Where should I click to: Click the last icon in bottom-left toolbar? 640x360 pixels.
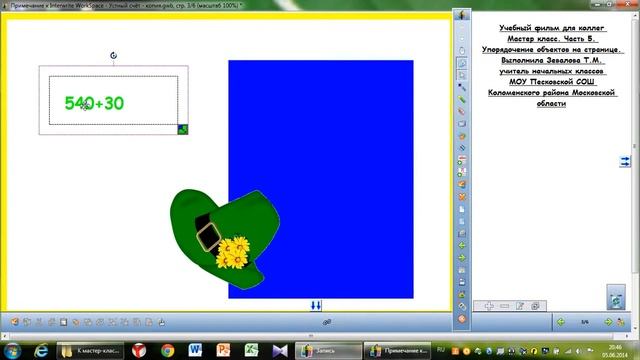tap(162, 322)
